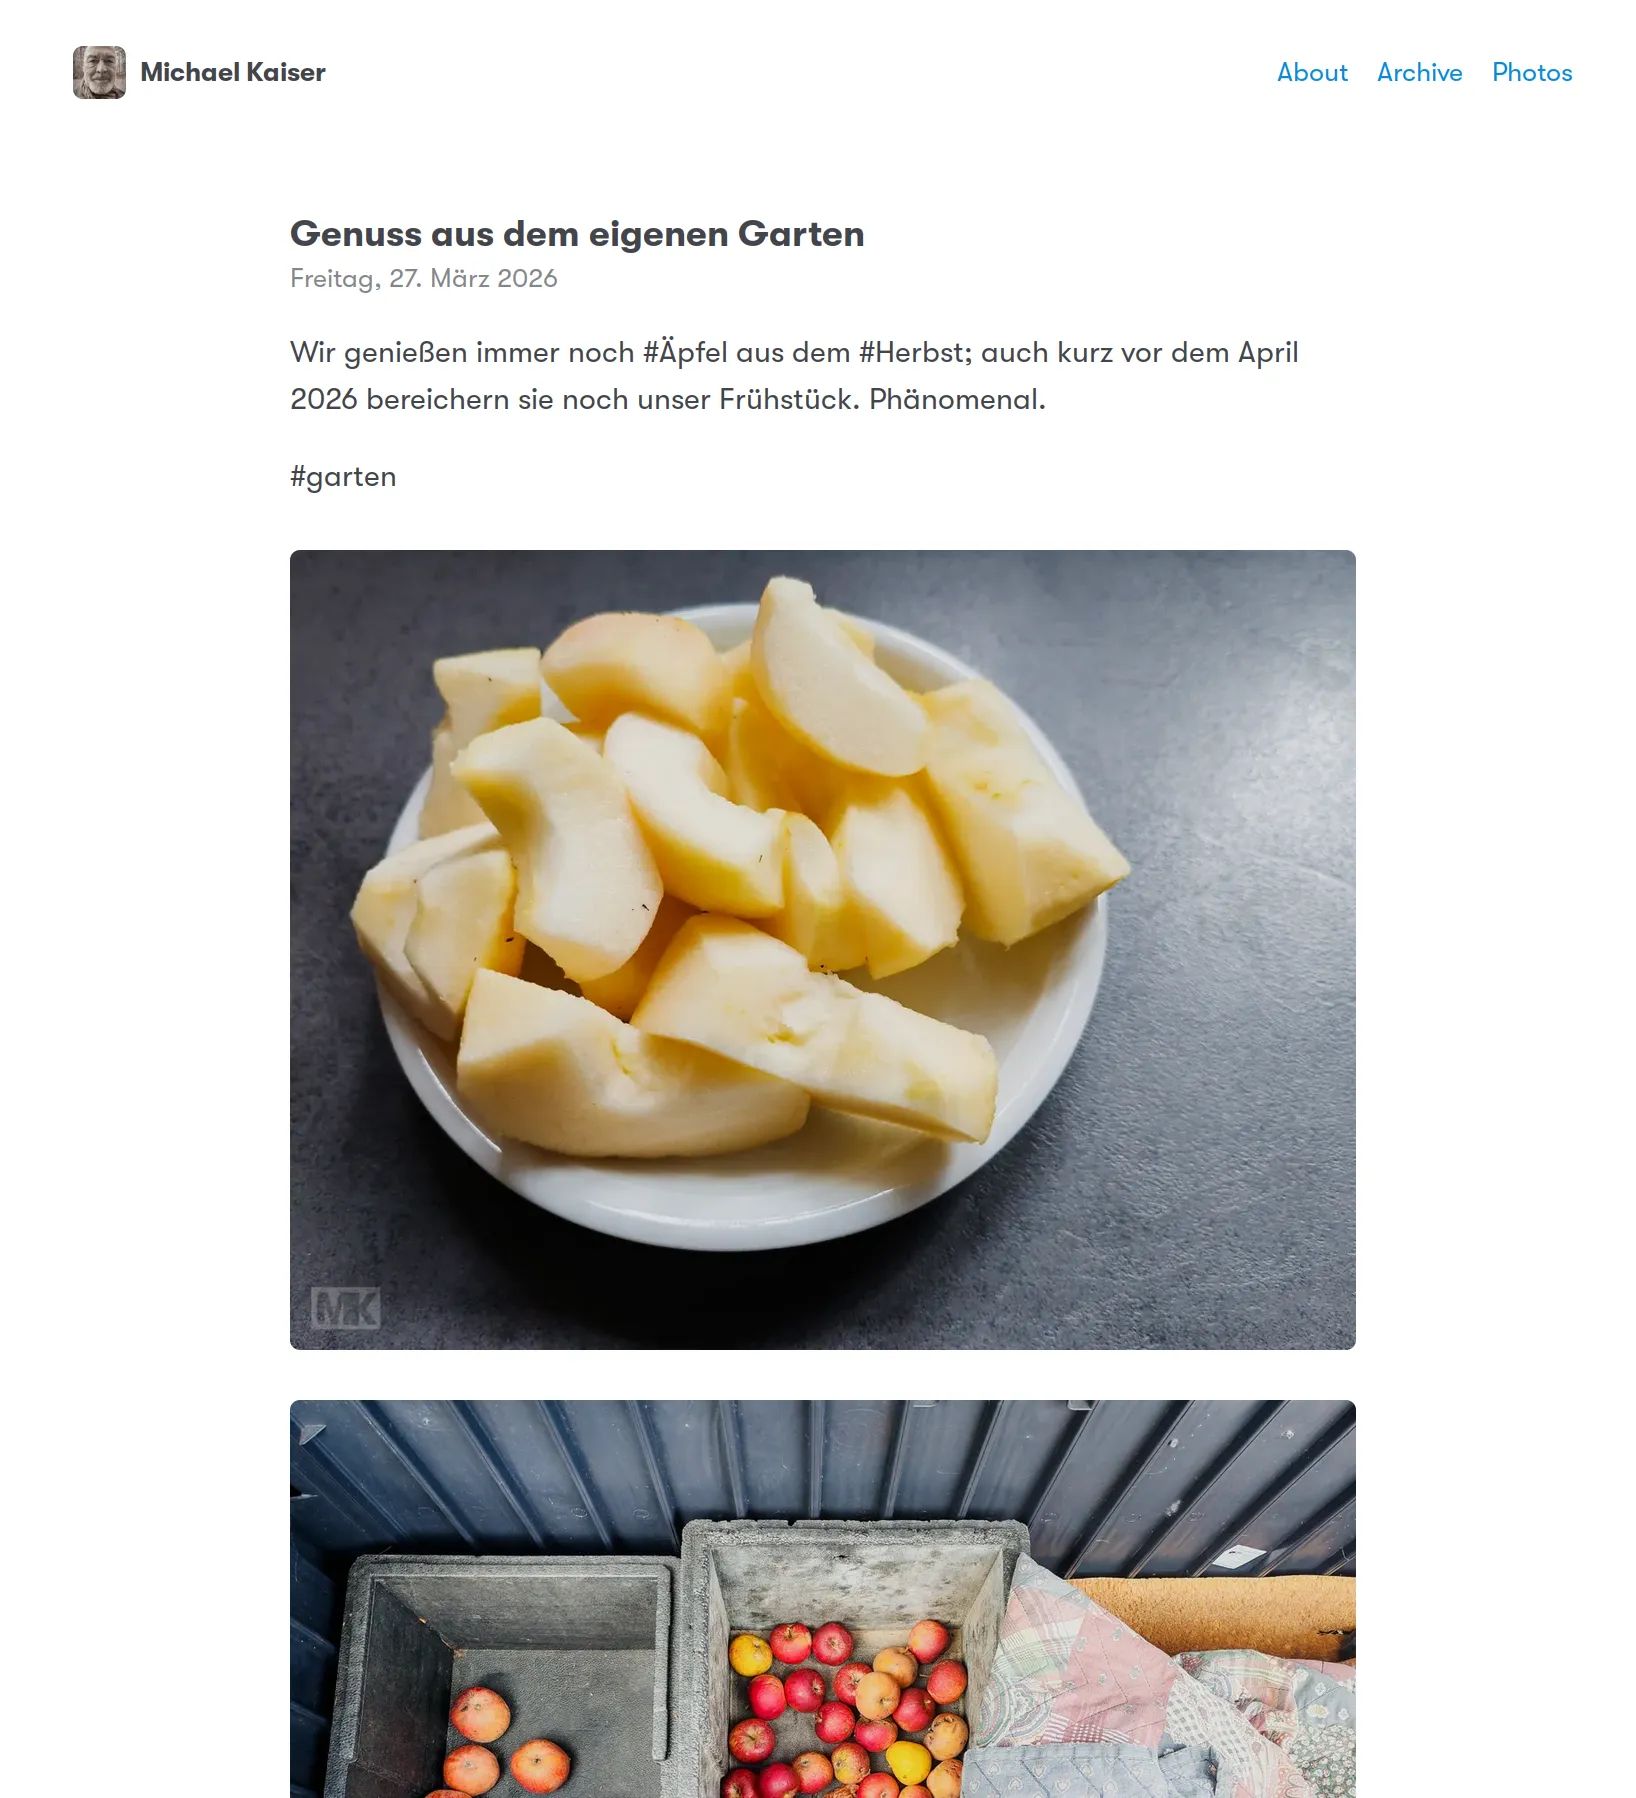Click the MK watermark on plate photo

coord(345,1307)
